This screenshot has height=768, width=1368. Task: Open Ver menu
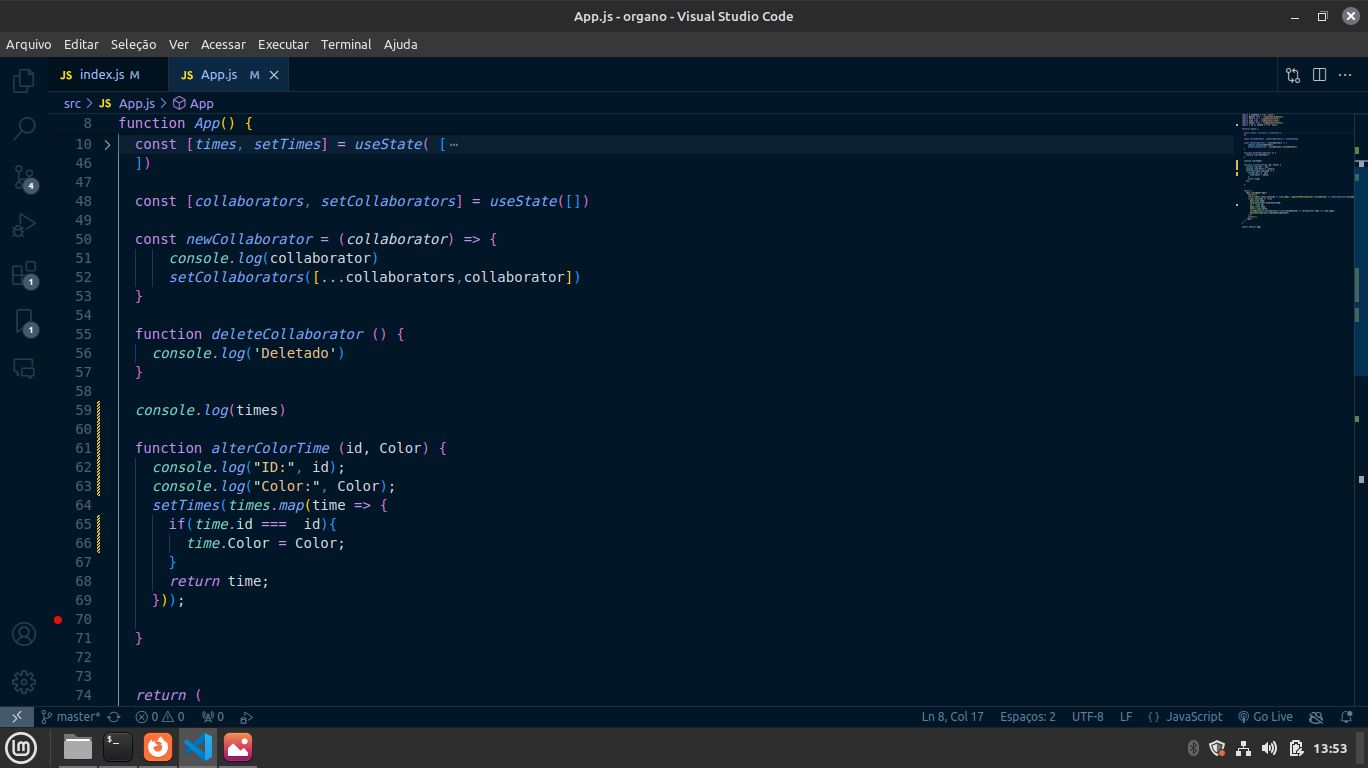point(179,44)
